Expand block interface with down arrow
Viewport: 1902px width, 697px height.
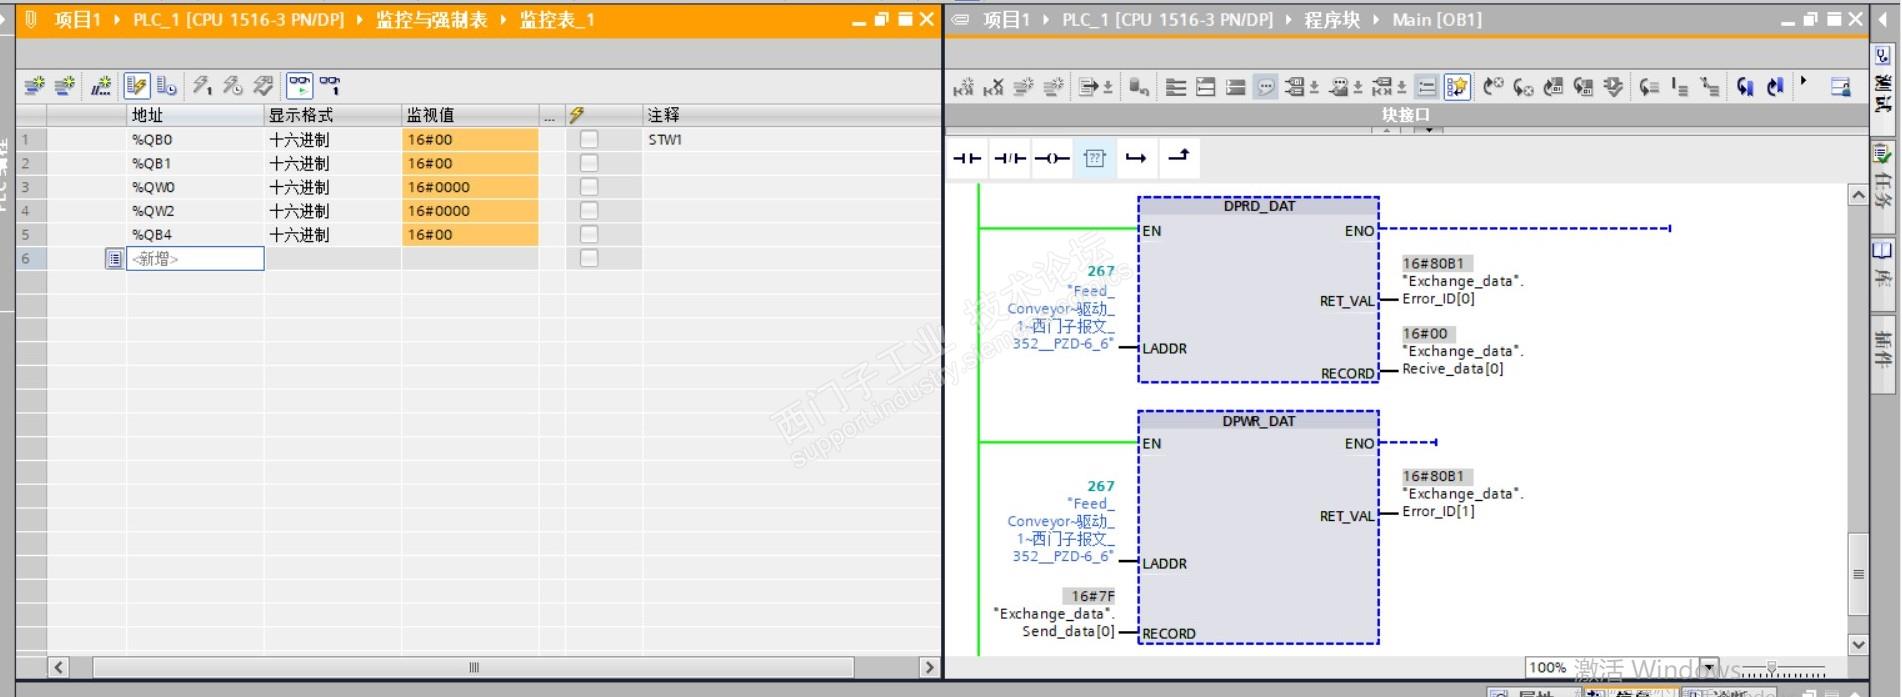pos(1429,130)
